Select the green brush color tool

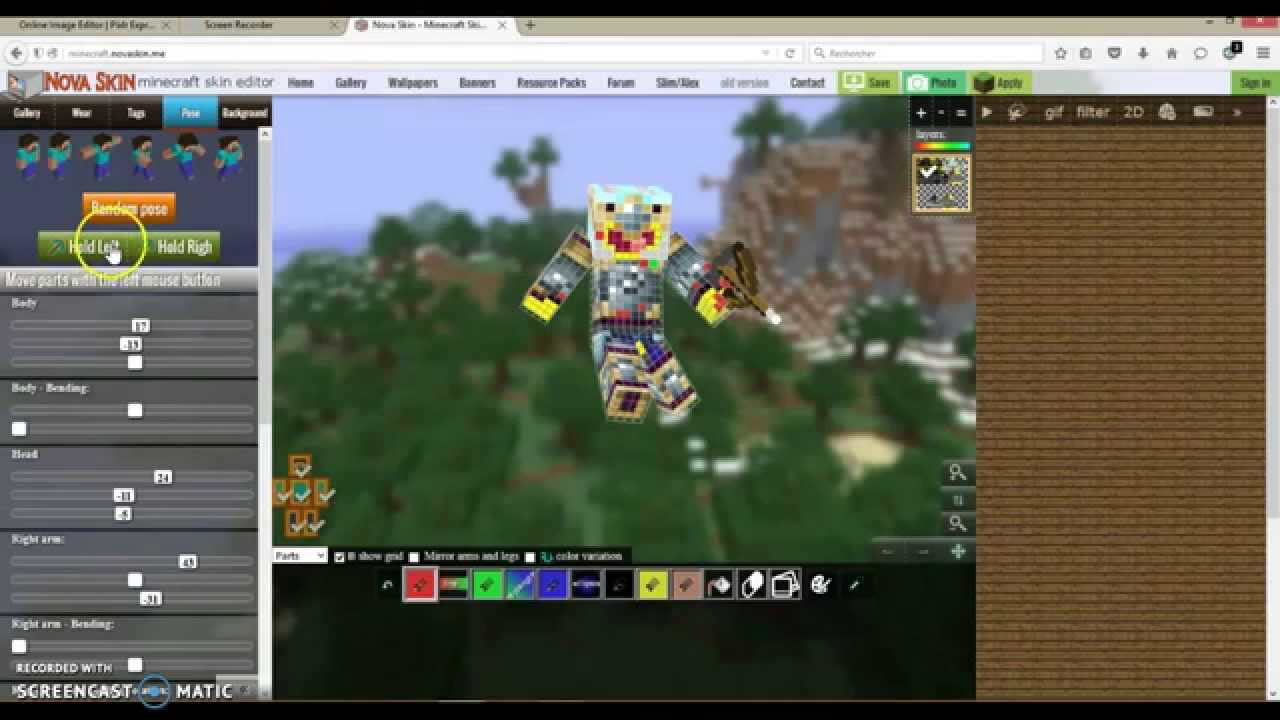point(487,584)
